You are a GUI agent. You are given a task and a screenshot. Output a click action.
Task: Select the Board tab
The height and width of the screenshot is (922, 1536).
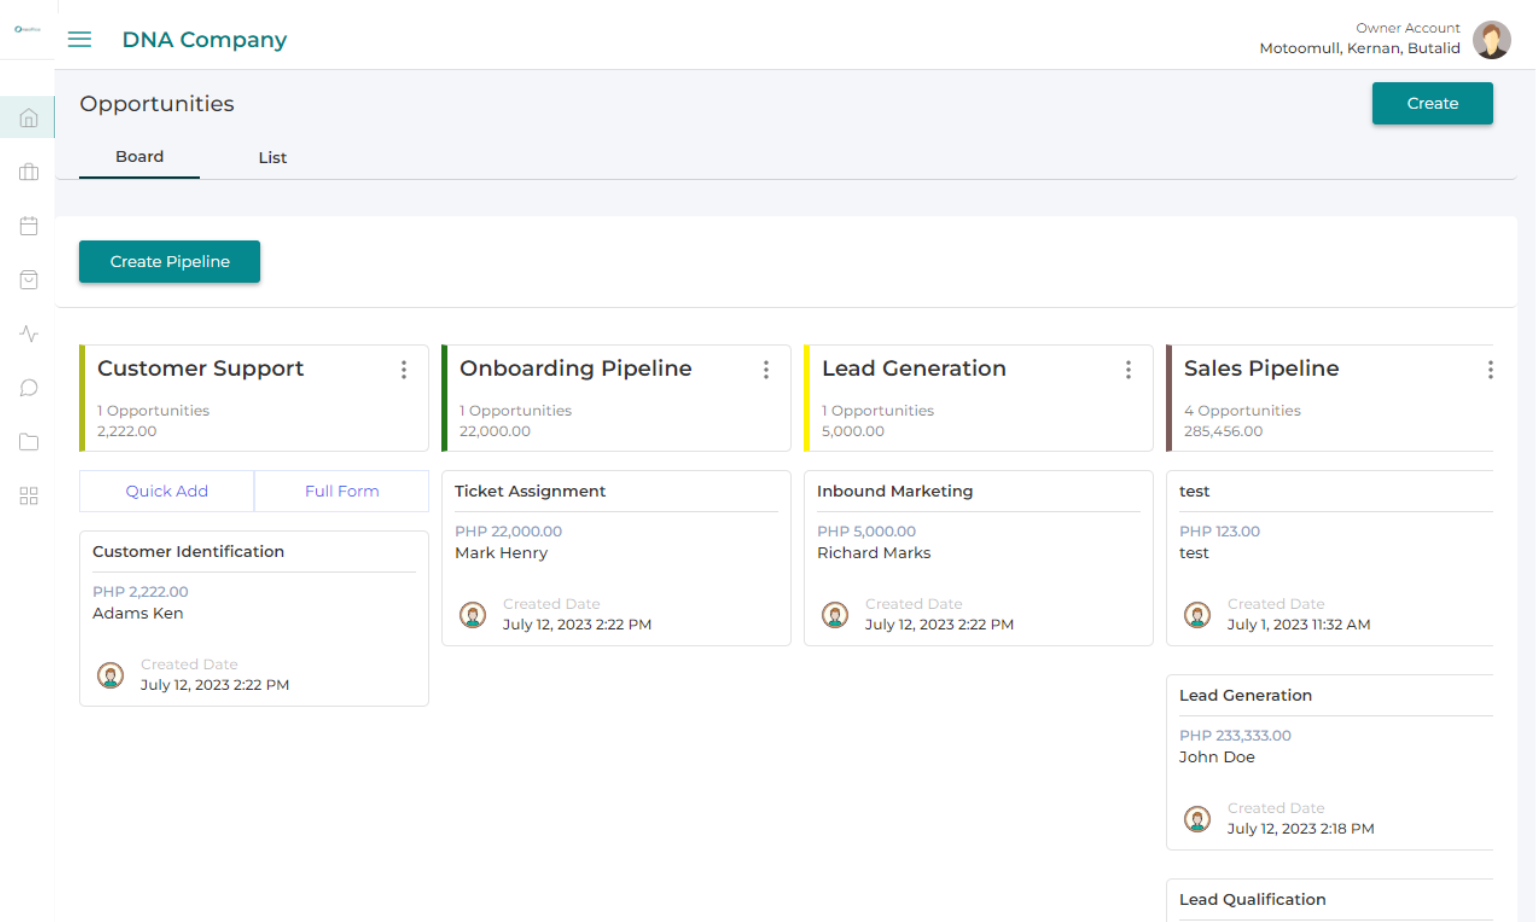[x=139, y=157]
